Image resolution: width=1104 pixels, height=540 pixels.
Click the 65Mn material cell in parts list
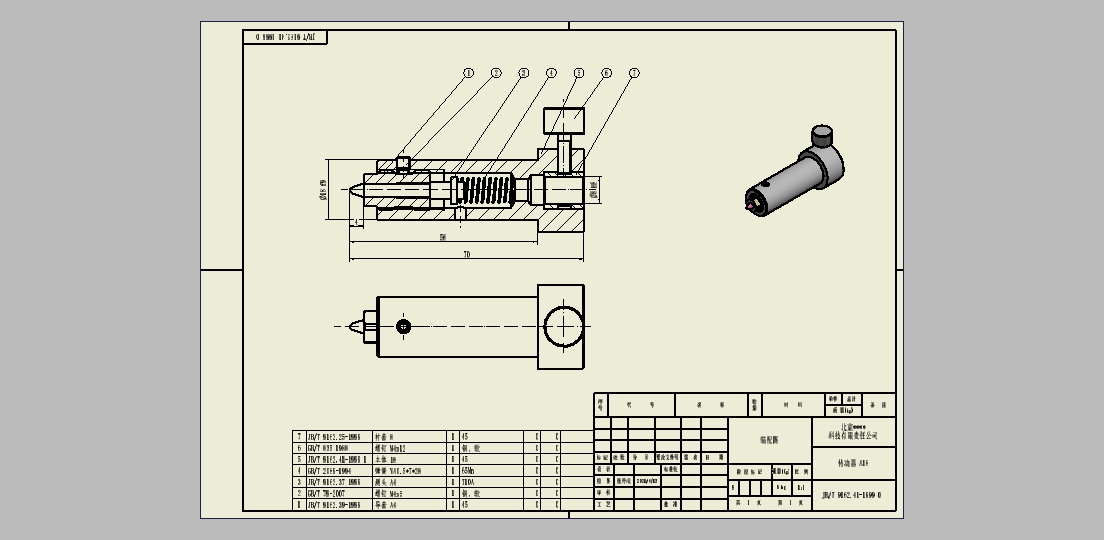(x=490, y=471)
